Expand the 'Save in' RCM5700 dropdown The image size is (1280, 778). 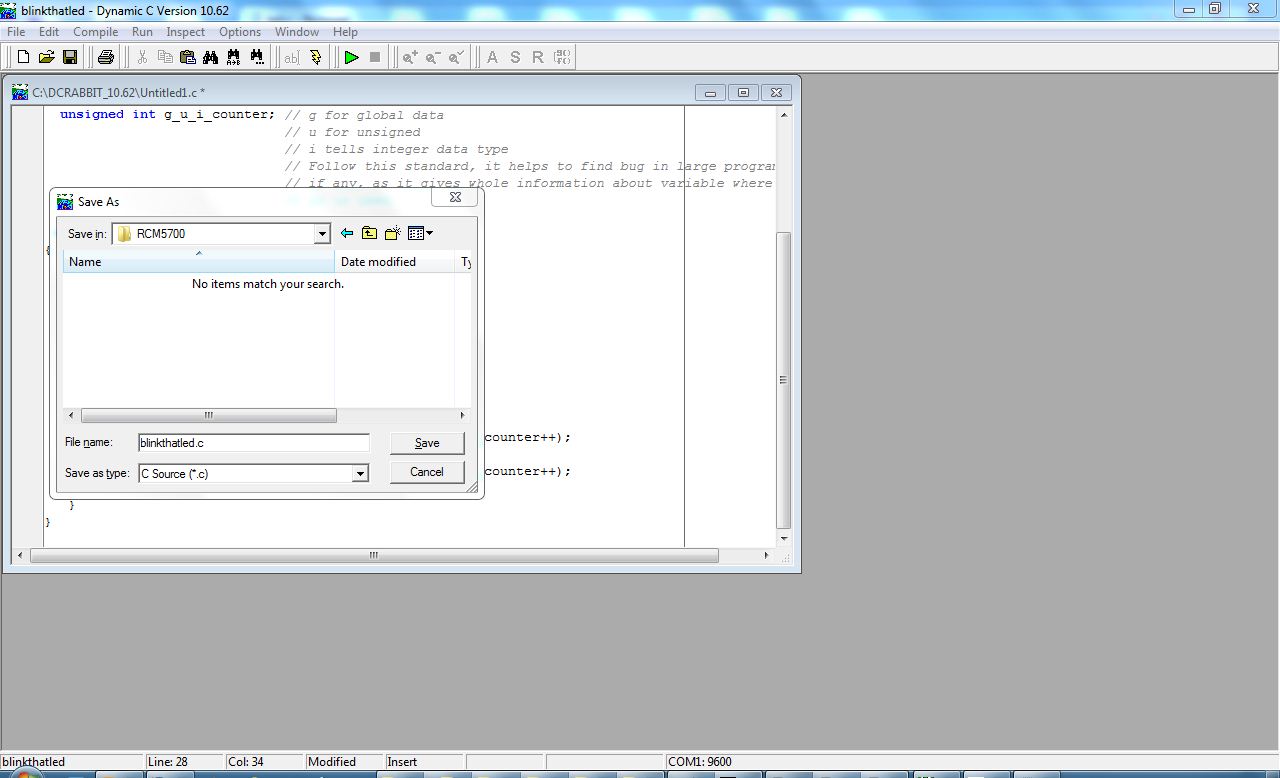322,234
